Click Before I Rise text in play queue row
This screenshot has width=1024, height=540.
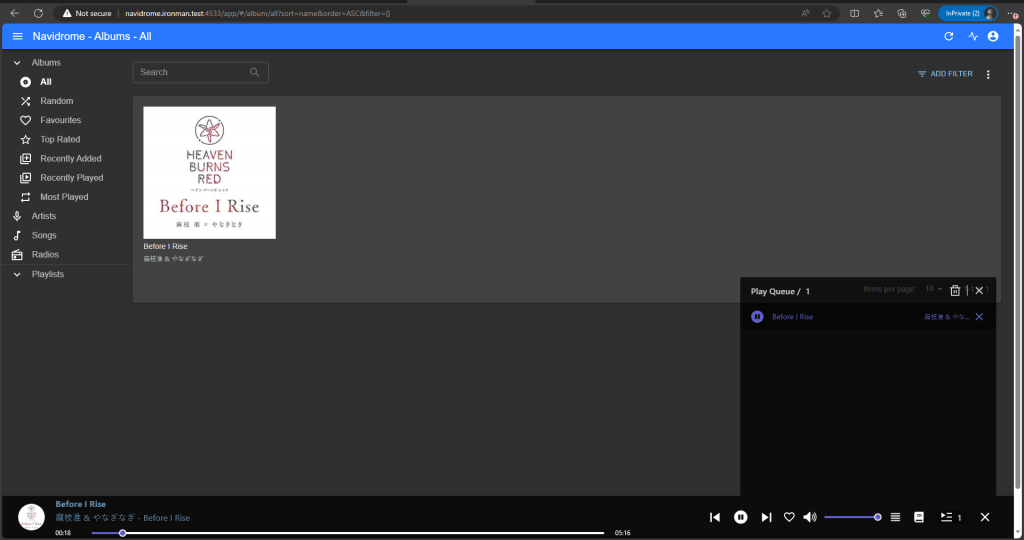pyautogui.click(x=792, y=317)
